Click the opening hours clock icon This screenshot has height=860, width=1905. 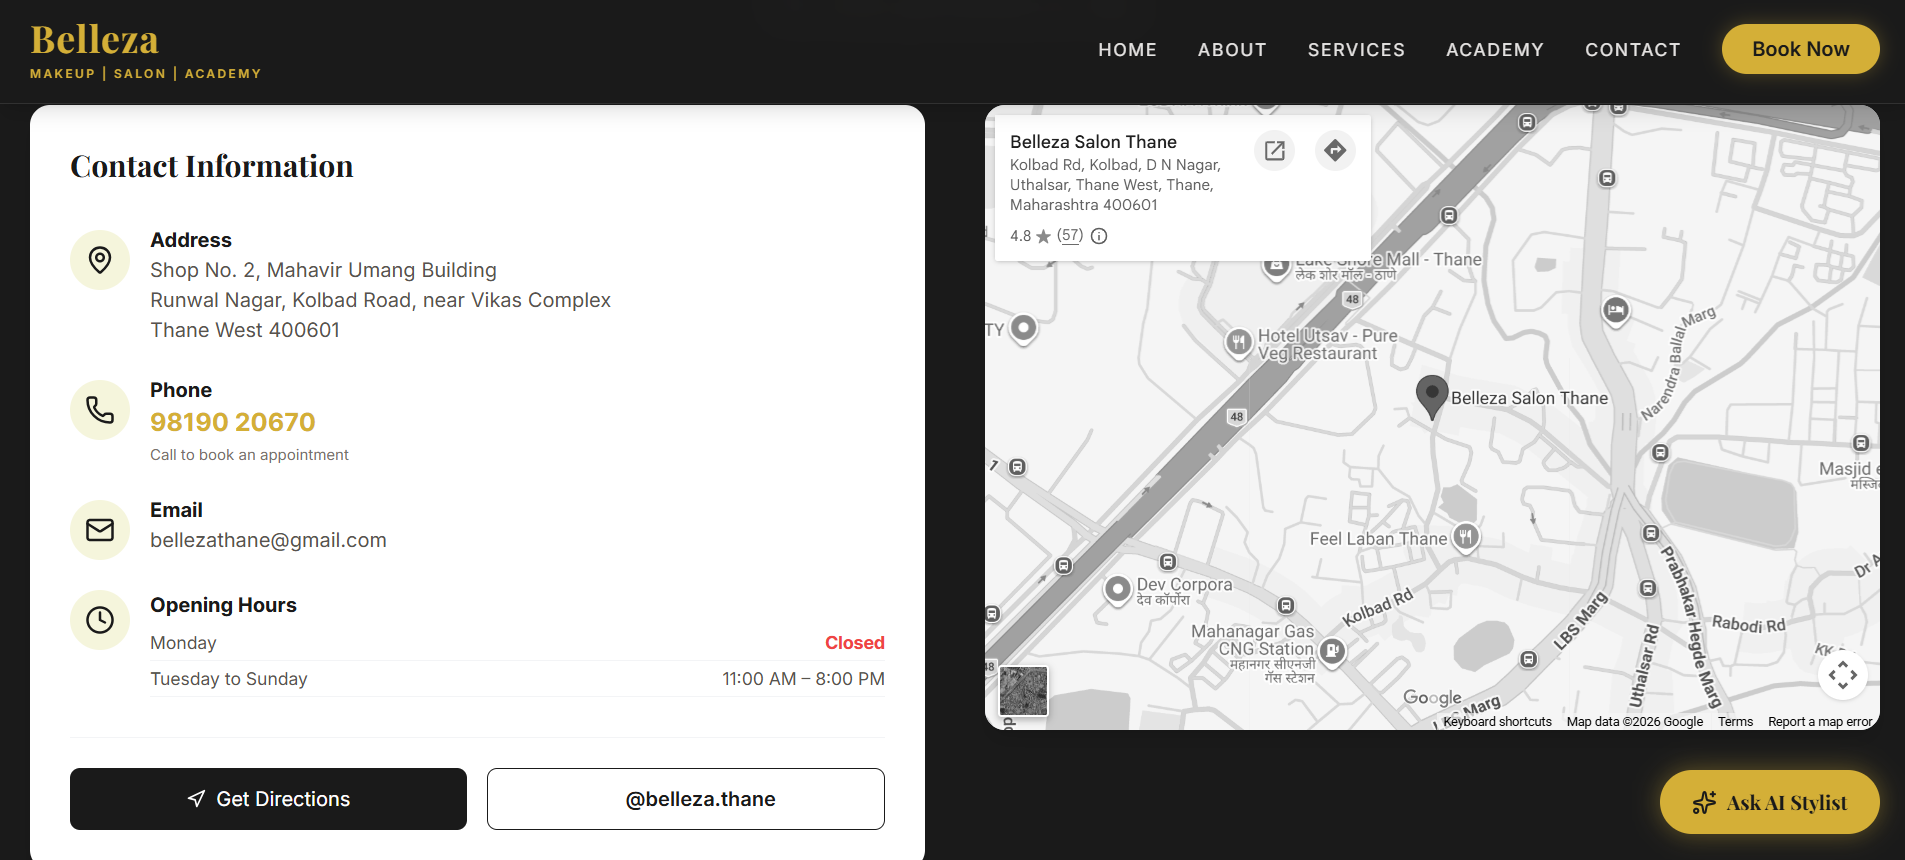[x=100, y=620]
